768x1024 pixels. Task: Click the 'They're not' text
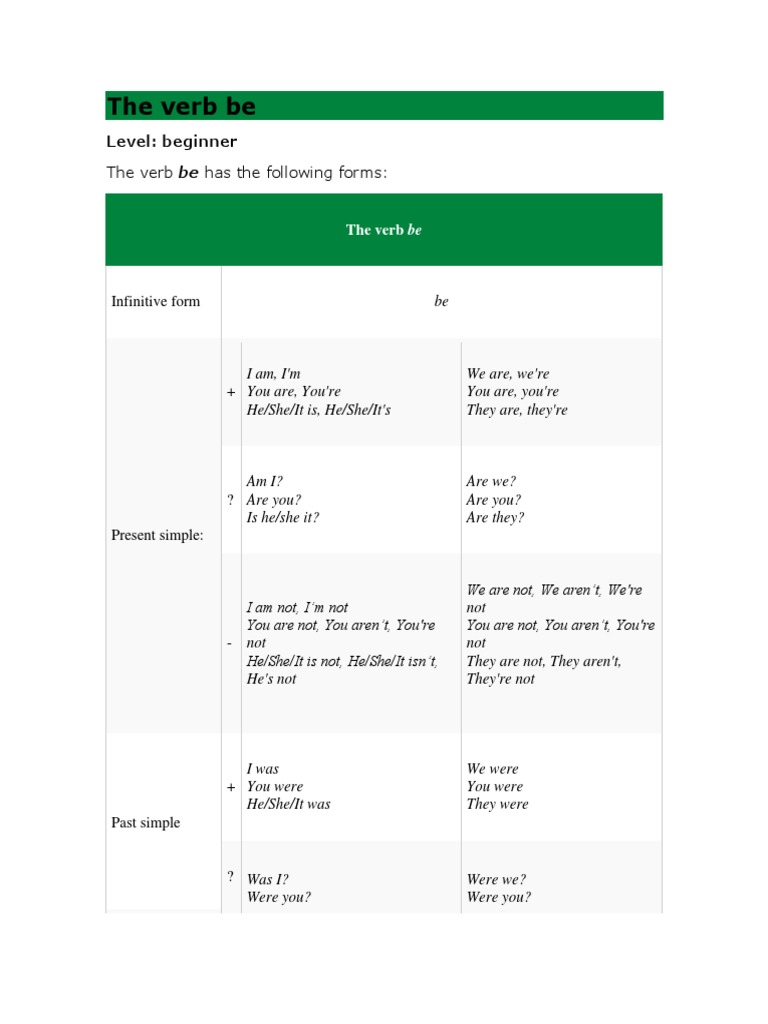pyautogui.click(x=500, y=679)
